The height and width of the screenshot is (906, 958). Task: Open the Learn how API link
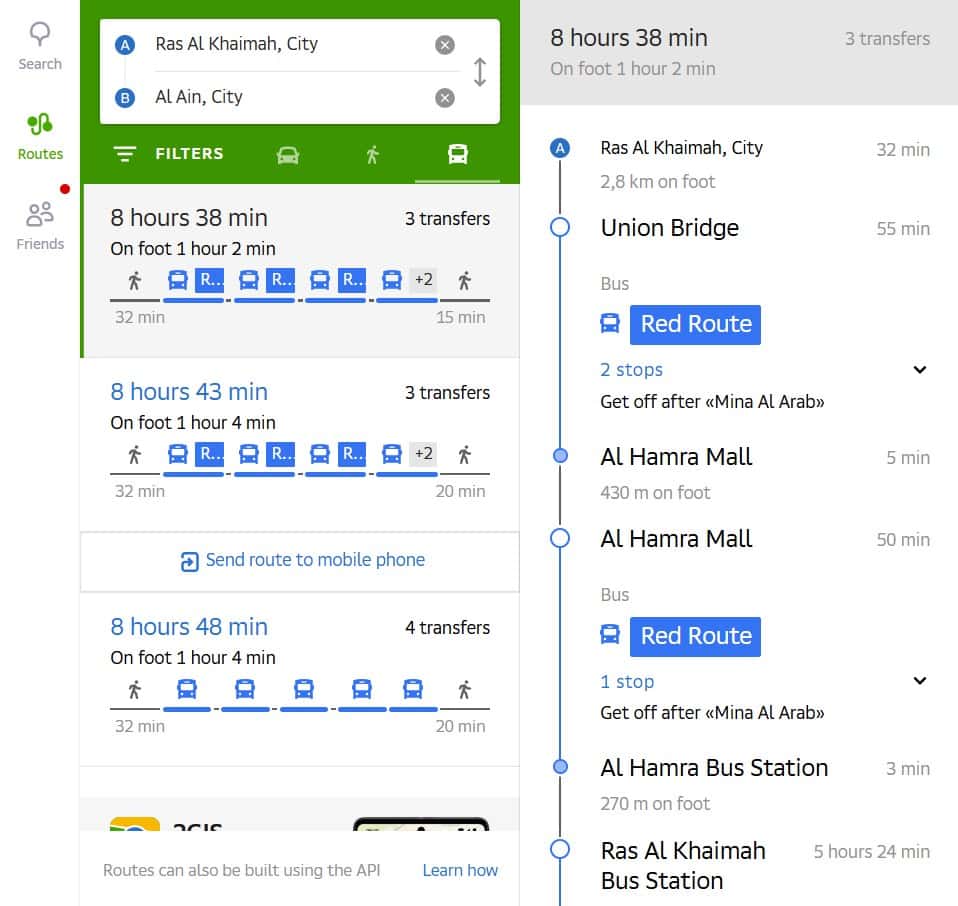coord(460,870)
